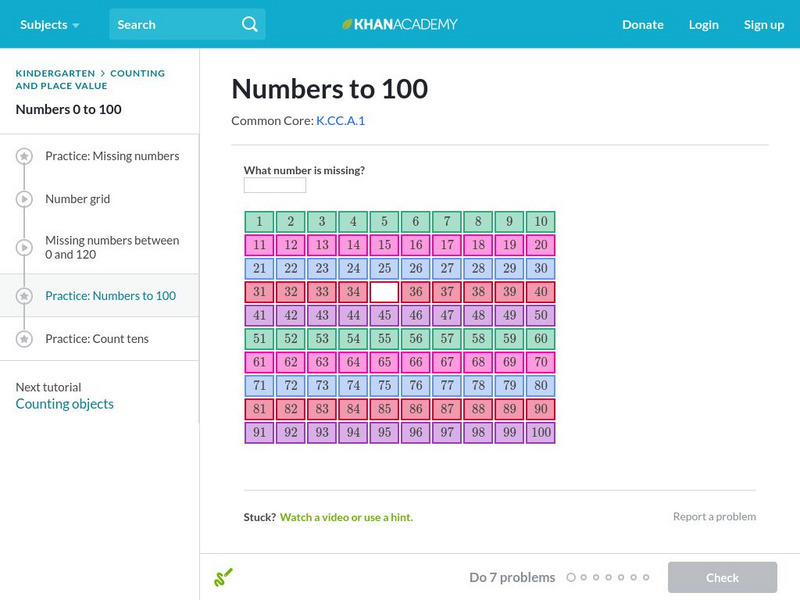Image resolution: width=800 pixels, height=600 pixels.
Task: Click Report a problem link
Action: coord(714,517)
